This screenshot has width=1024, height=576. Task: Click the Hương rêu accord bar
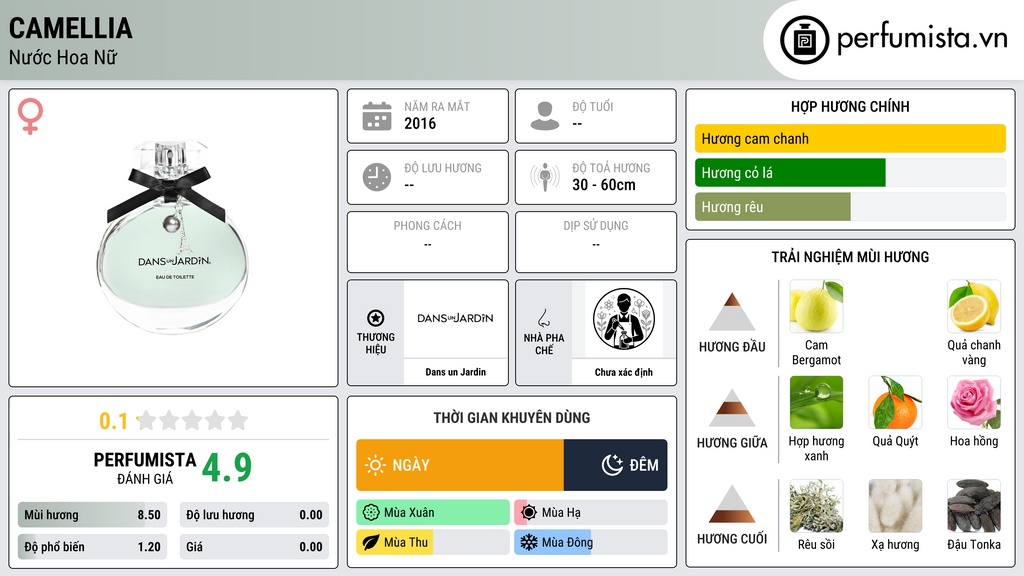(850, 206)
